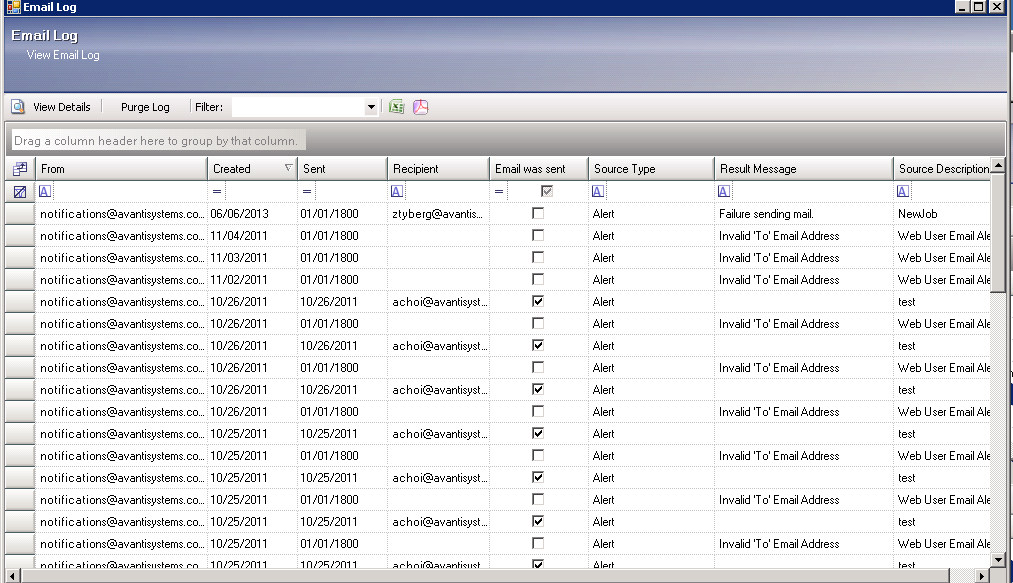The width and height of the screenshot is (1013, 583).
Task: Toggle sent checkbox for 11/02/2011 row
Action: tap(538, 279)
